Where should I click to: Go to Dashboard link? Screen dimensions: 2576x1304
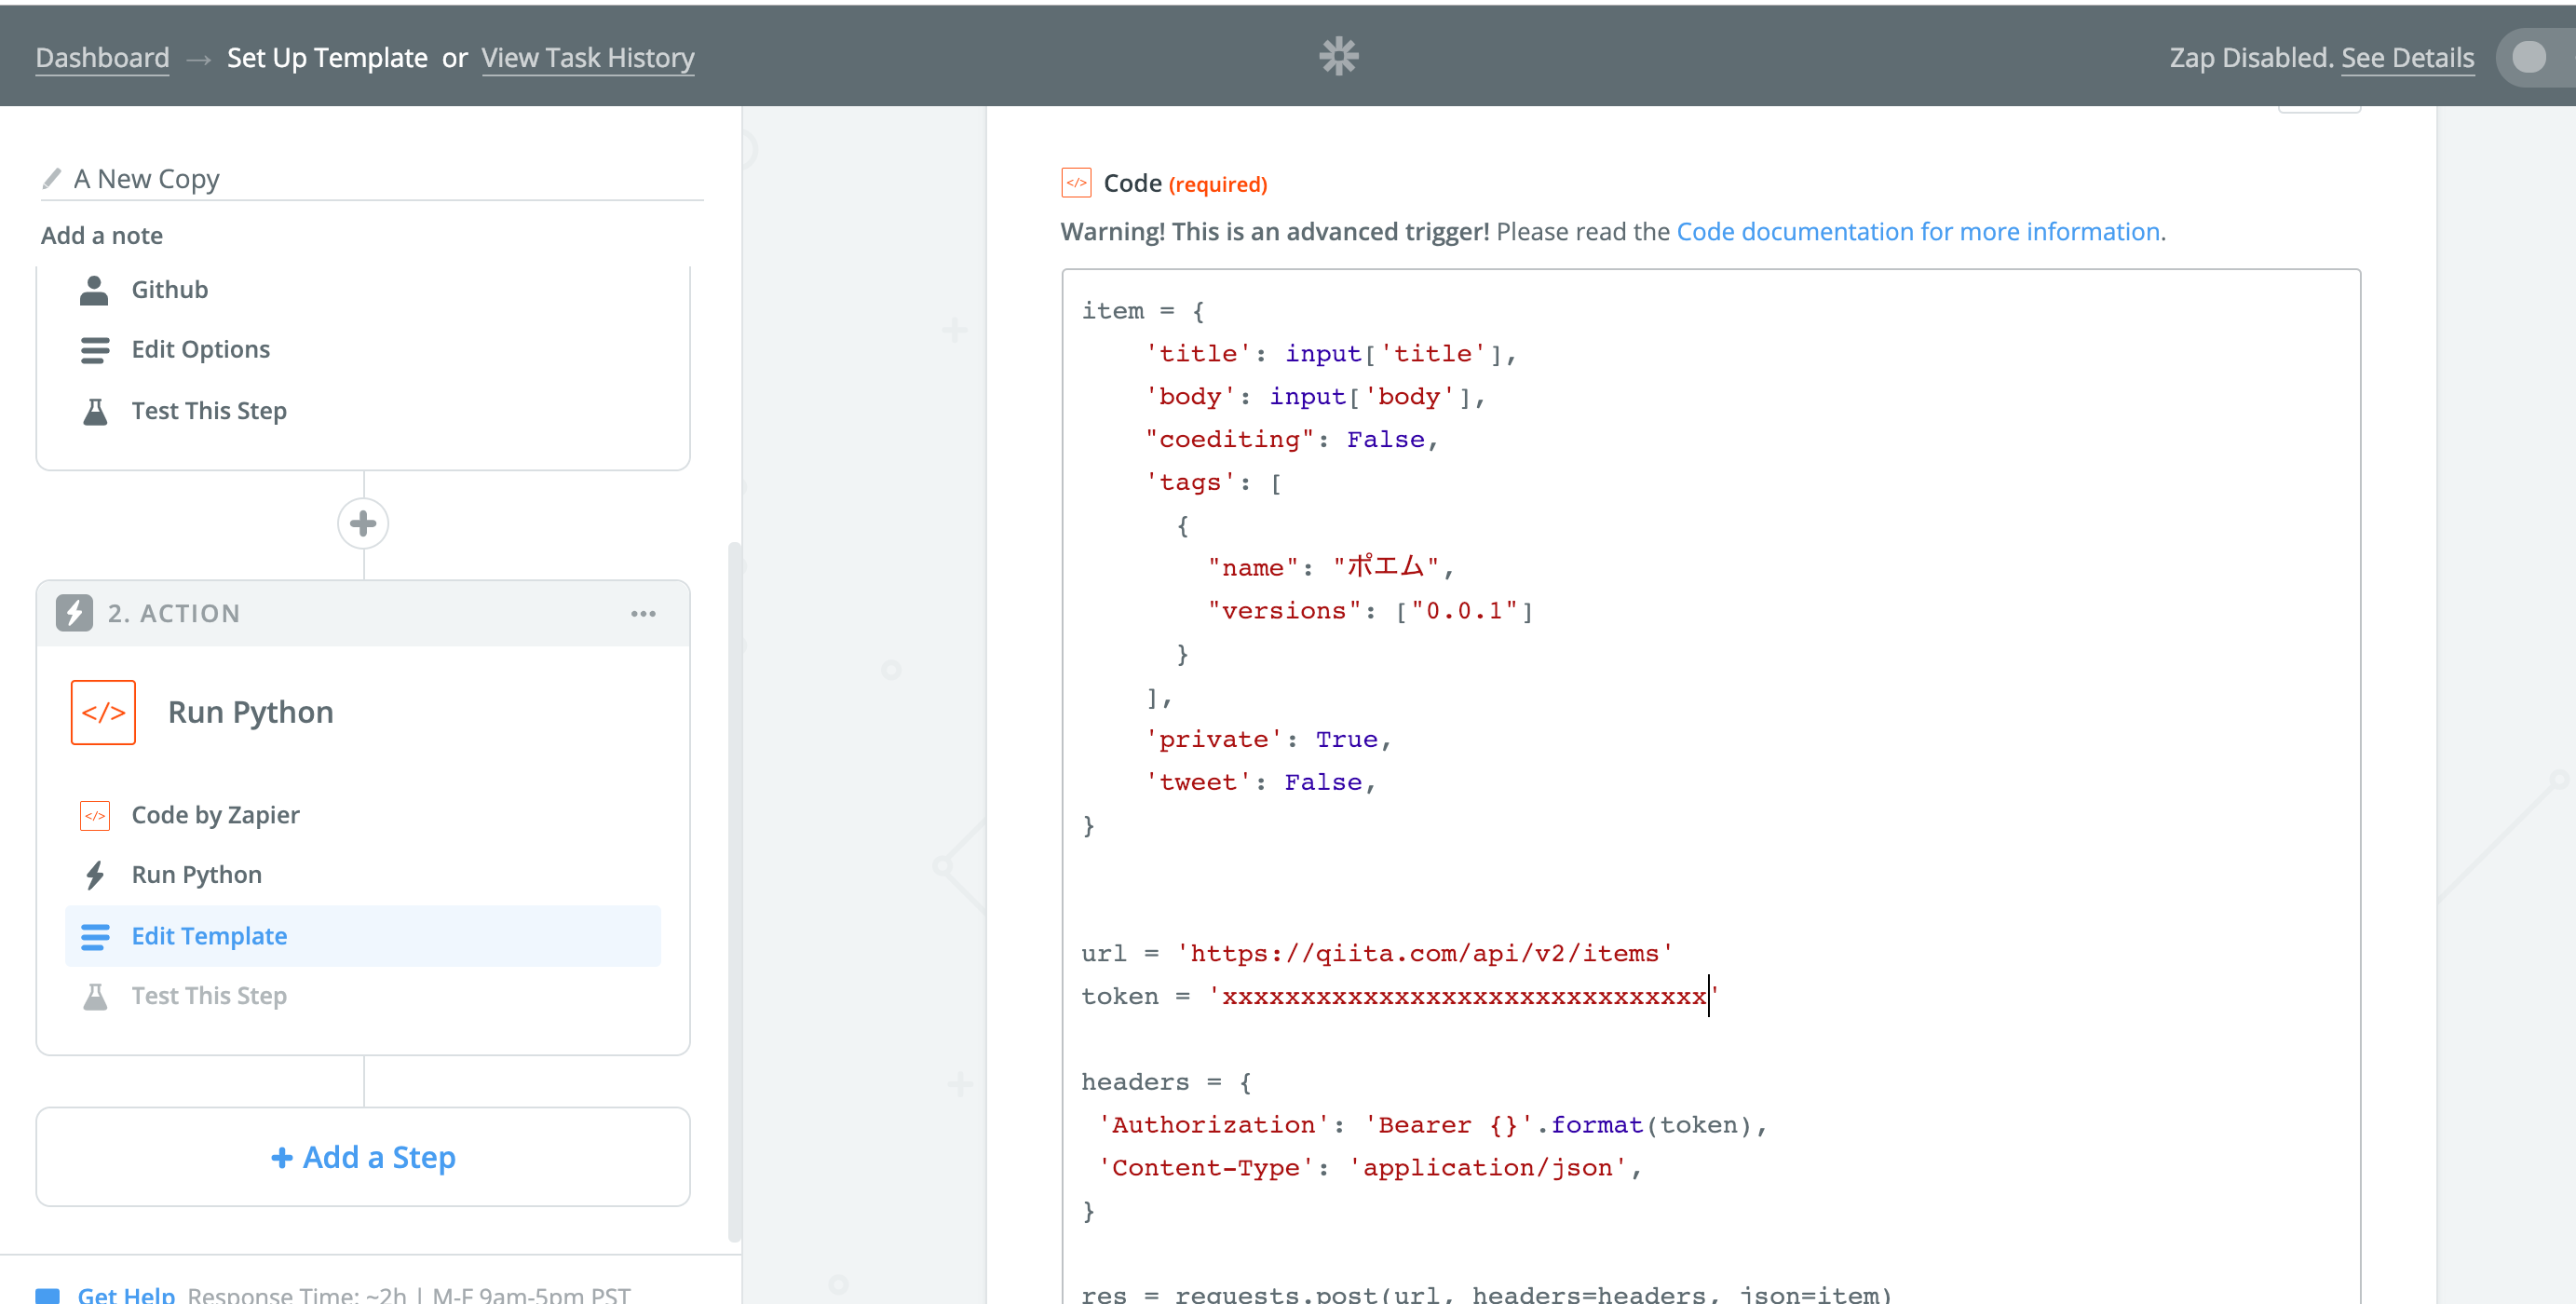102,58
